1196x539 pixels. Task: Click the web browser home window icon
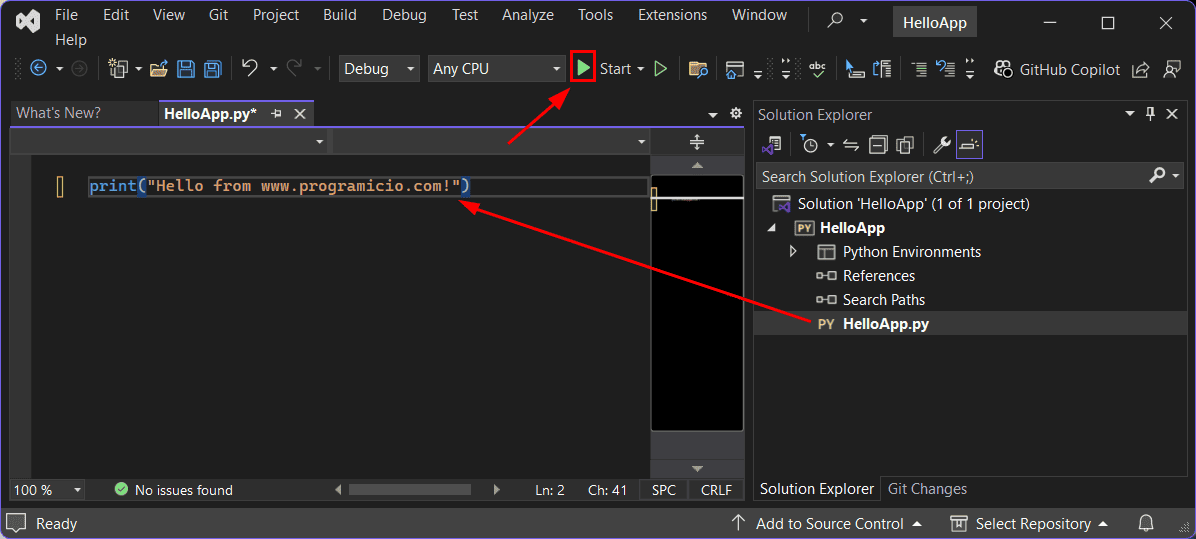click(x=734, y=69)
